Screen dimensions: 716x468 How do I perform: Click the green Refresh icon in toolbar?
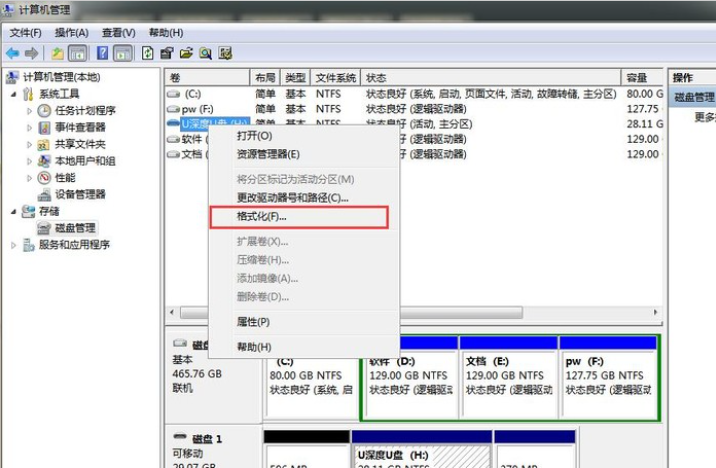pyautogui.click(x=147, y=53)
